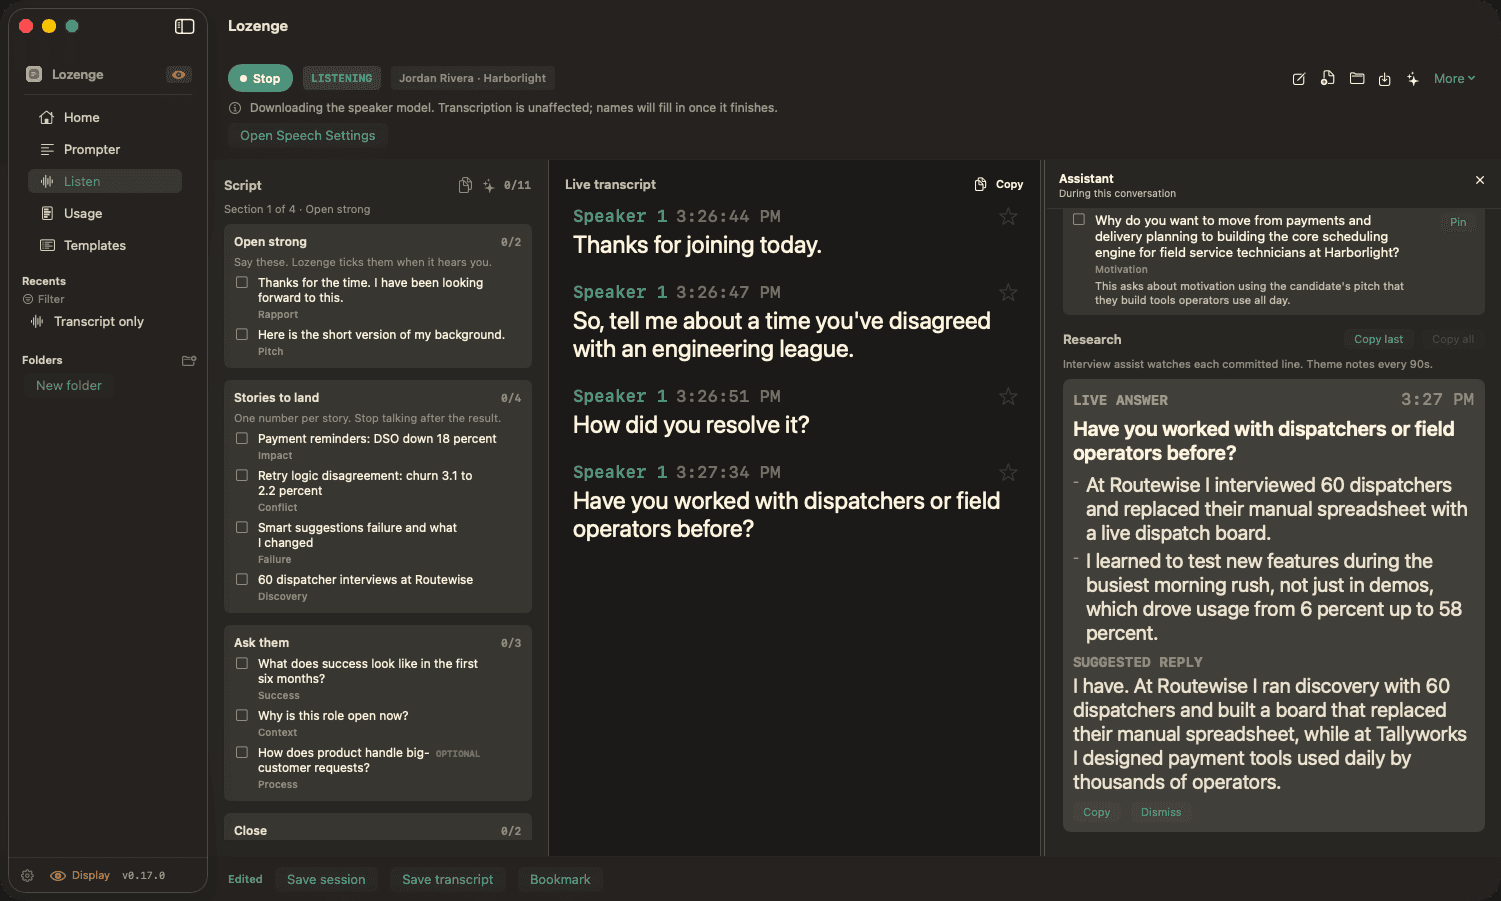Copy the suggested reply

point(1097,812)
